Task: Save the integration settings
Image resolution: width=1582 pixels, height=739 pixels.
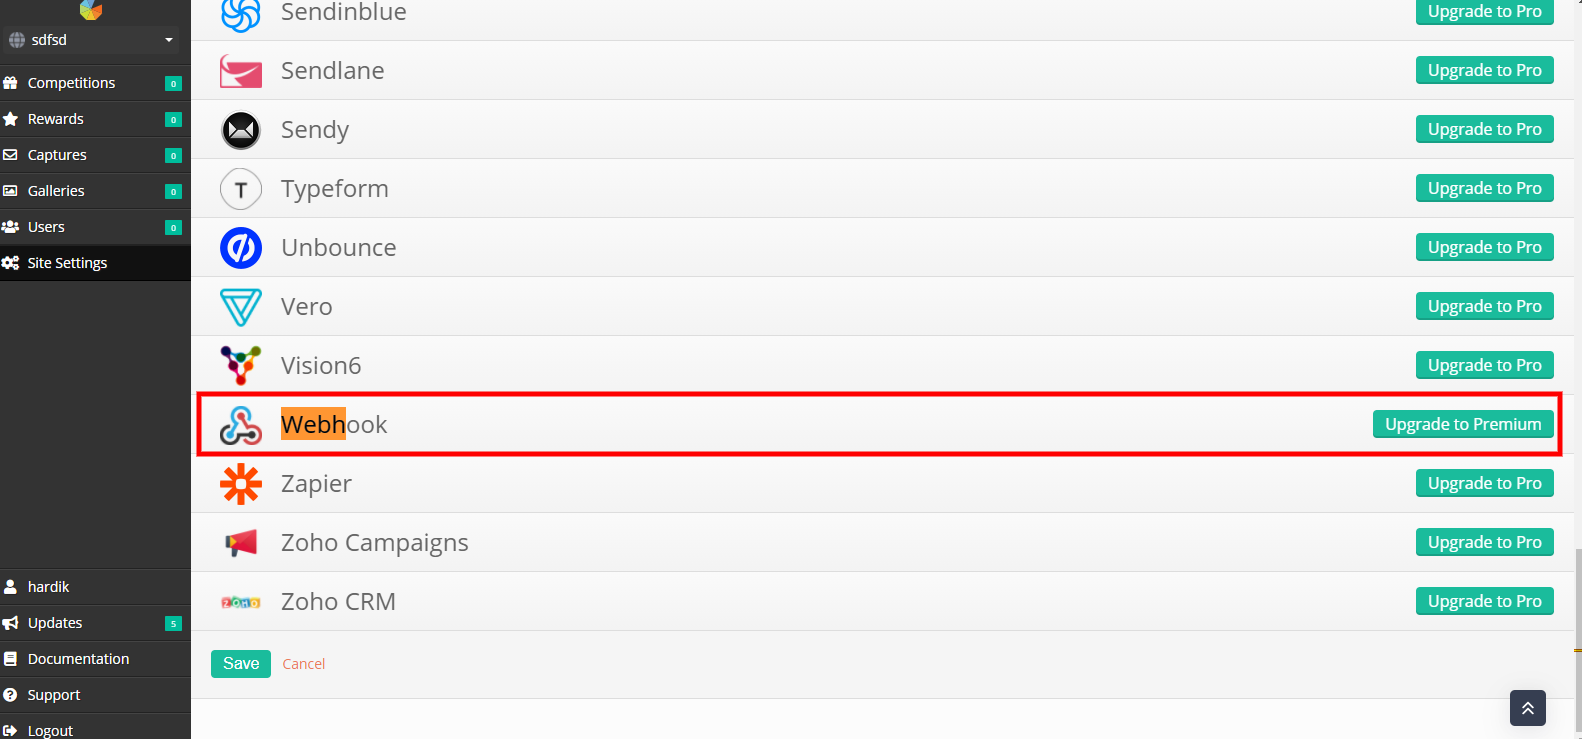Action: point(241,664)
